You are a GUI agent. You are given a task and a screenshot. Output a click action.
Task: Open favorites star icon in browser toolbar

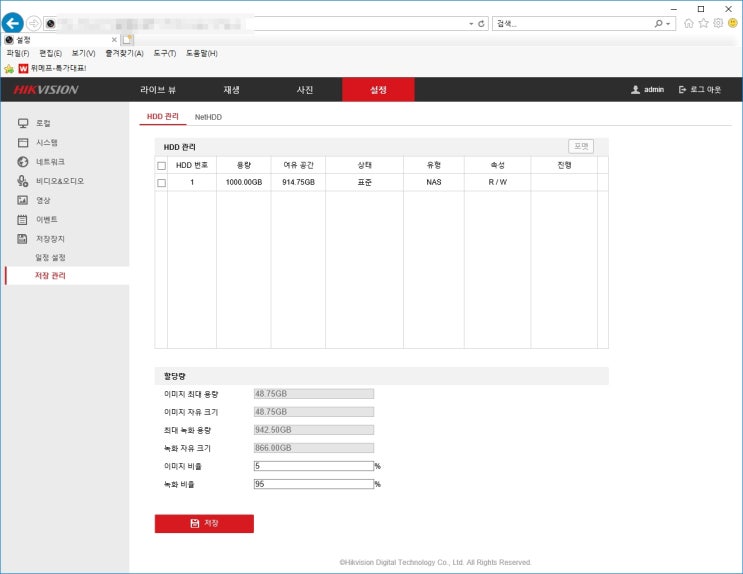(704, 23)
